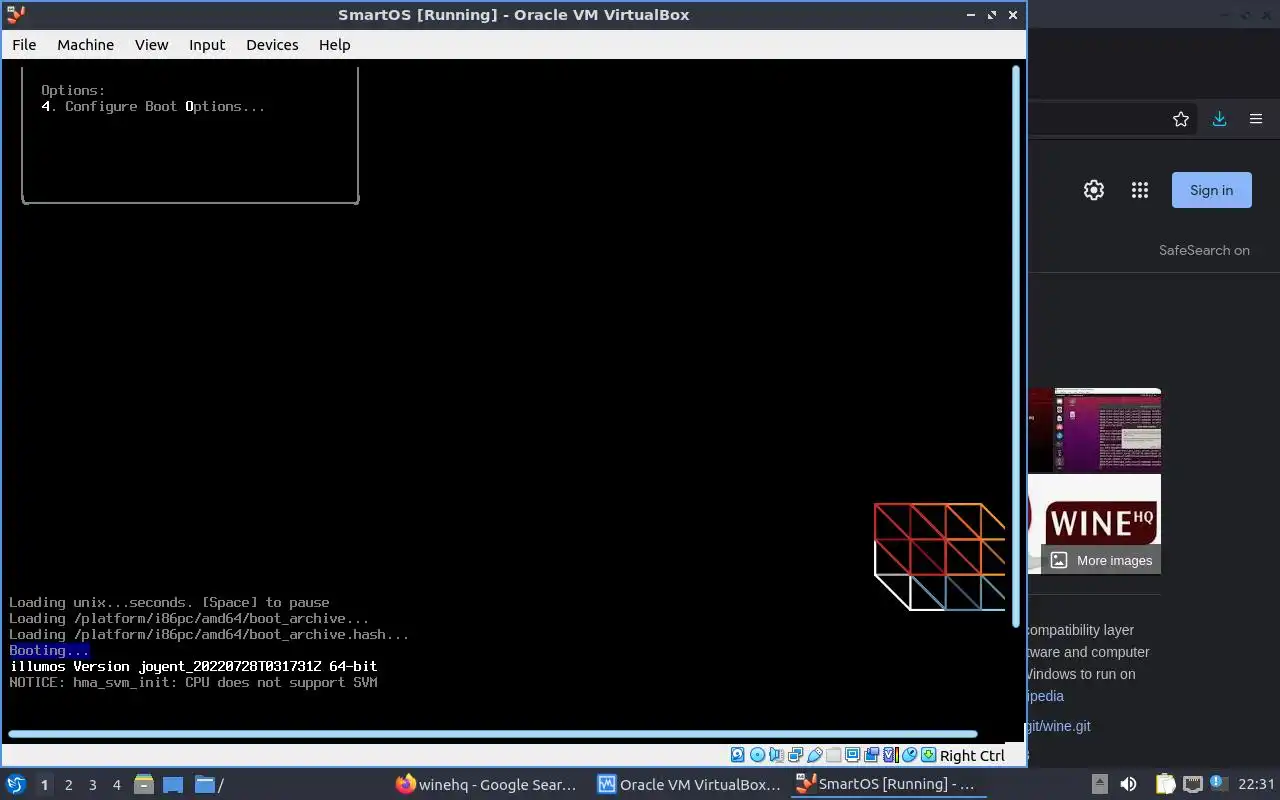
Task: Click 'Configure Boot Options...' text in VM console
Action: tap(165, 106)
